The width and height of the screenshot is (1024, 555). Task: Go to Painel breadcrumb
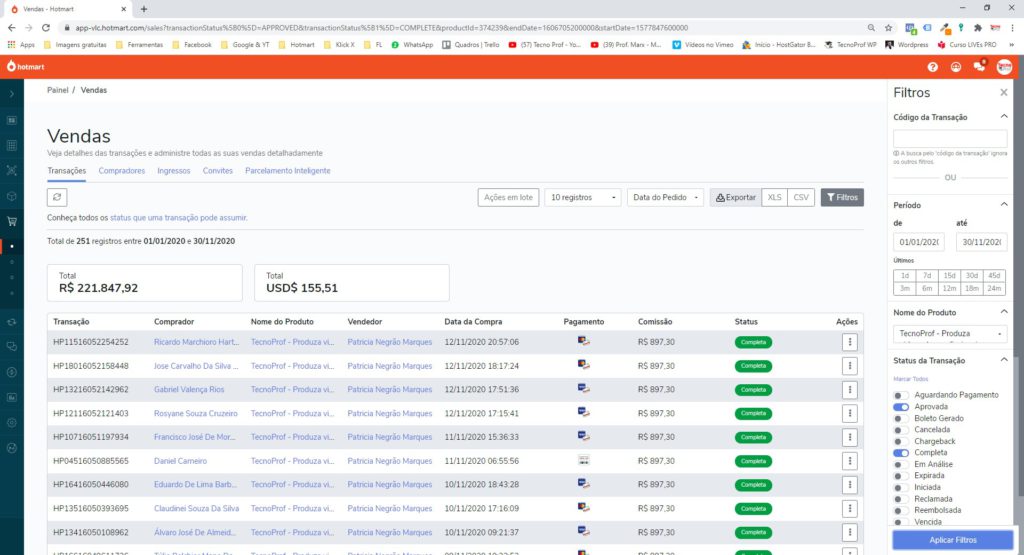pos(57,90)
